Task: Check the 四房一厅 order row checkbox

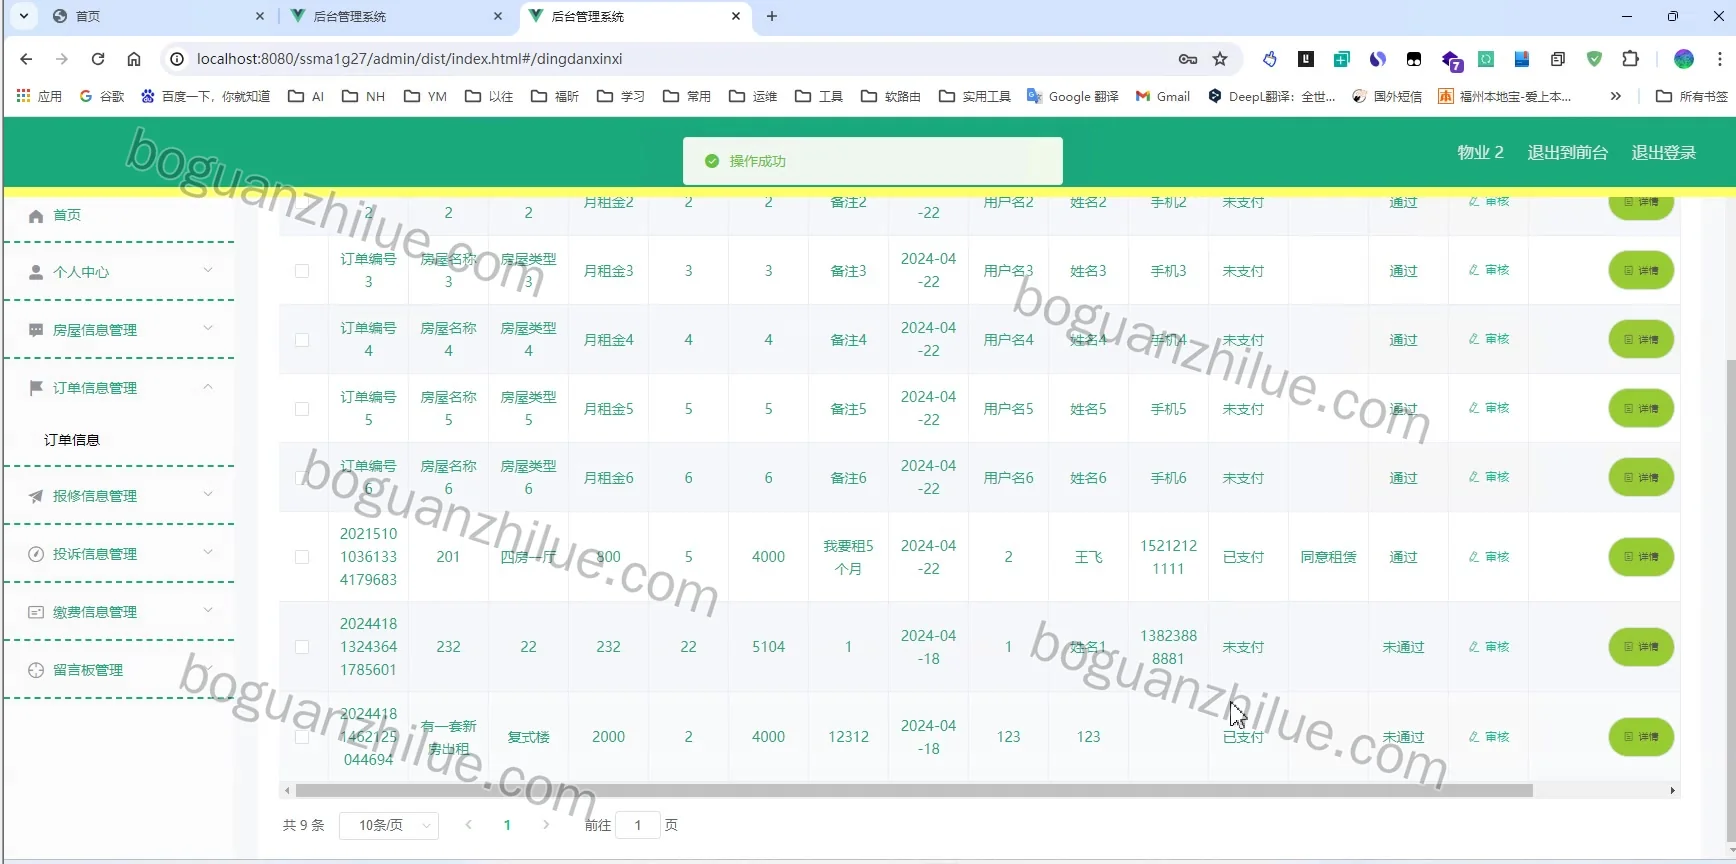Action: (x=302, y=557)
